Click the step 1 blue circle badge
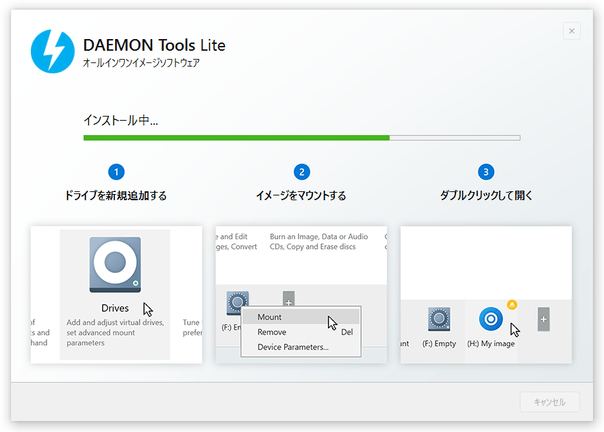Viewport: 604px width, 432px height. point(116,172)
